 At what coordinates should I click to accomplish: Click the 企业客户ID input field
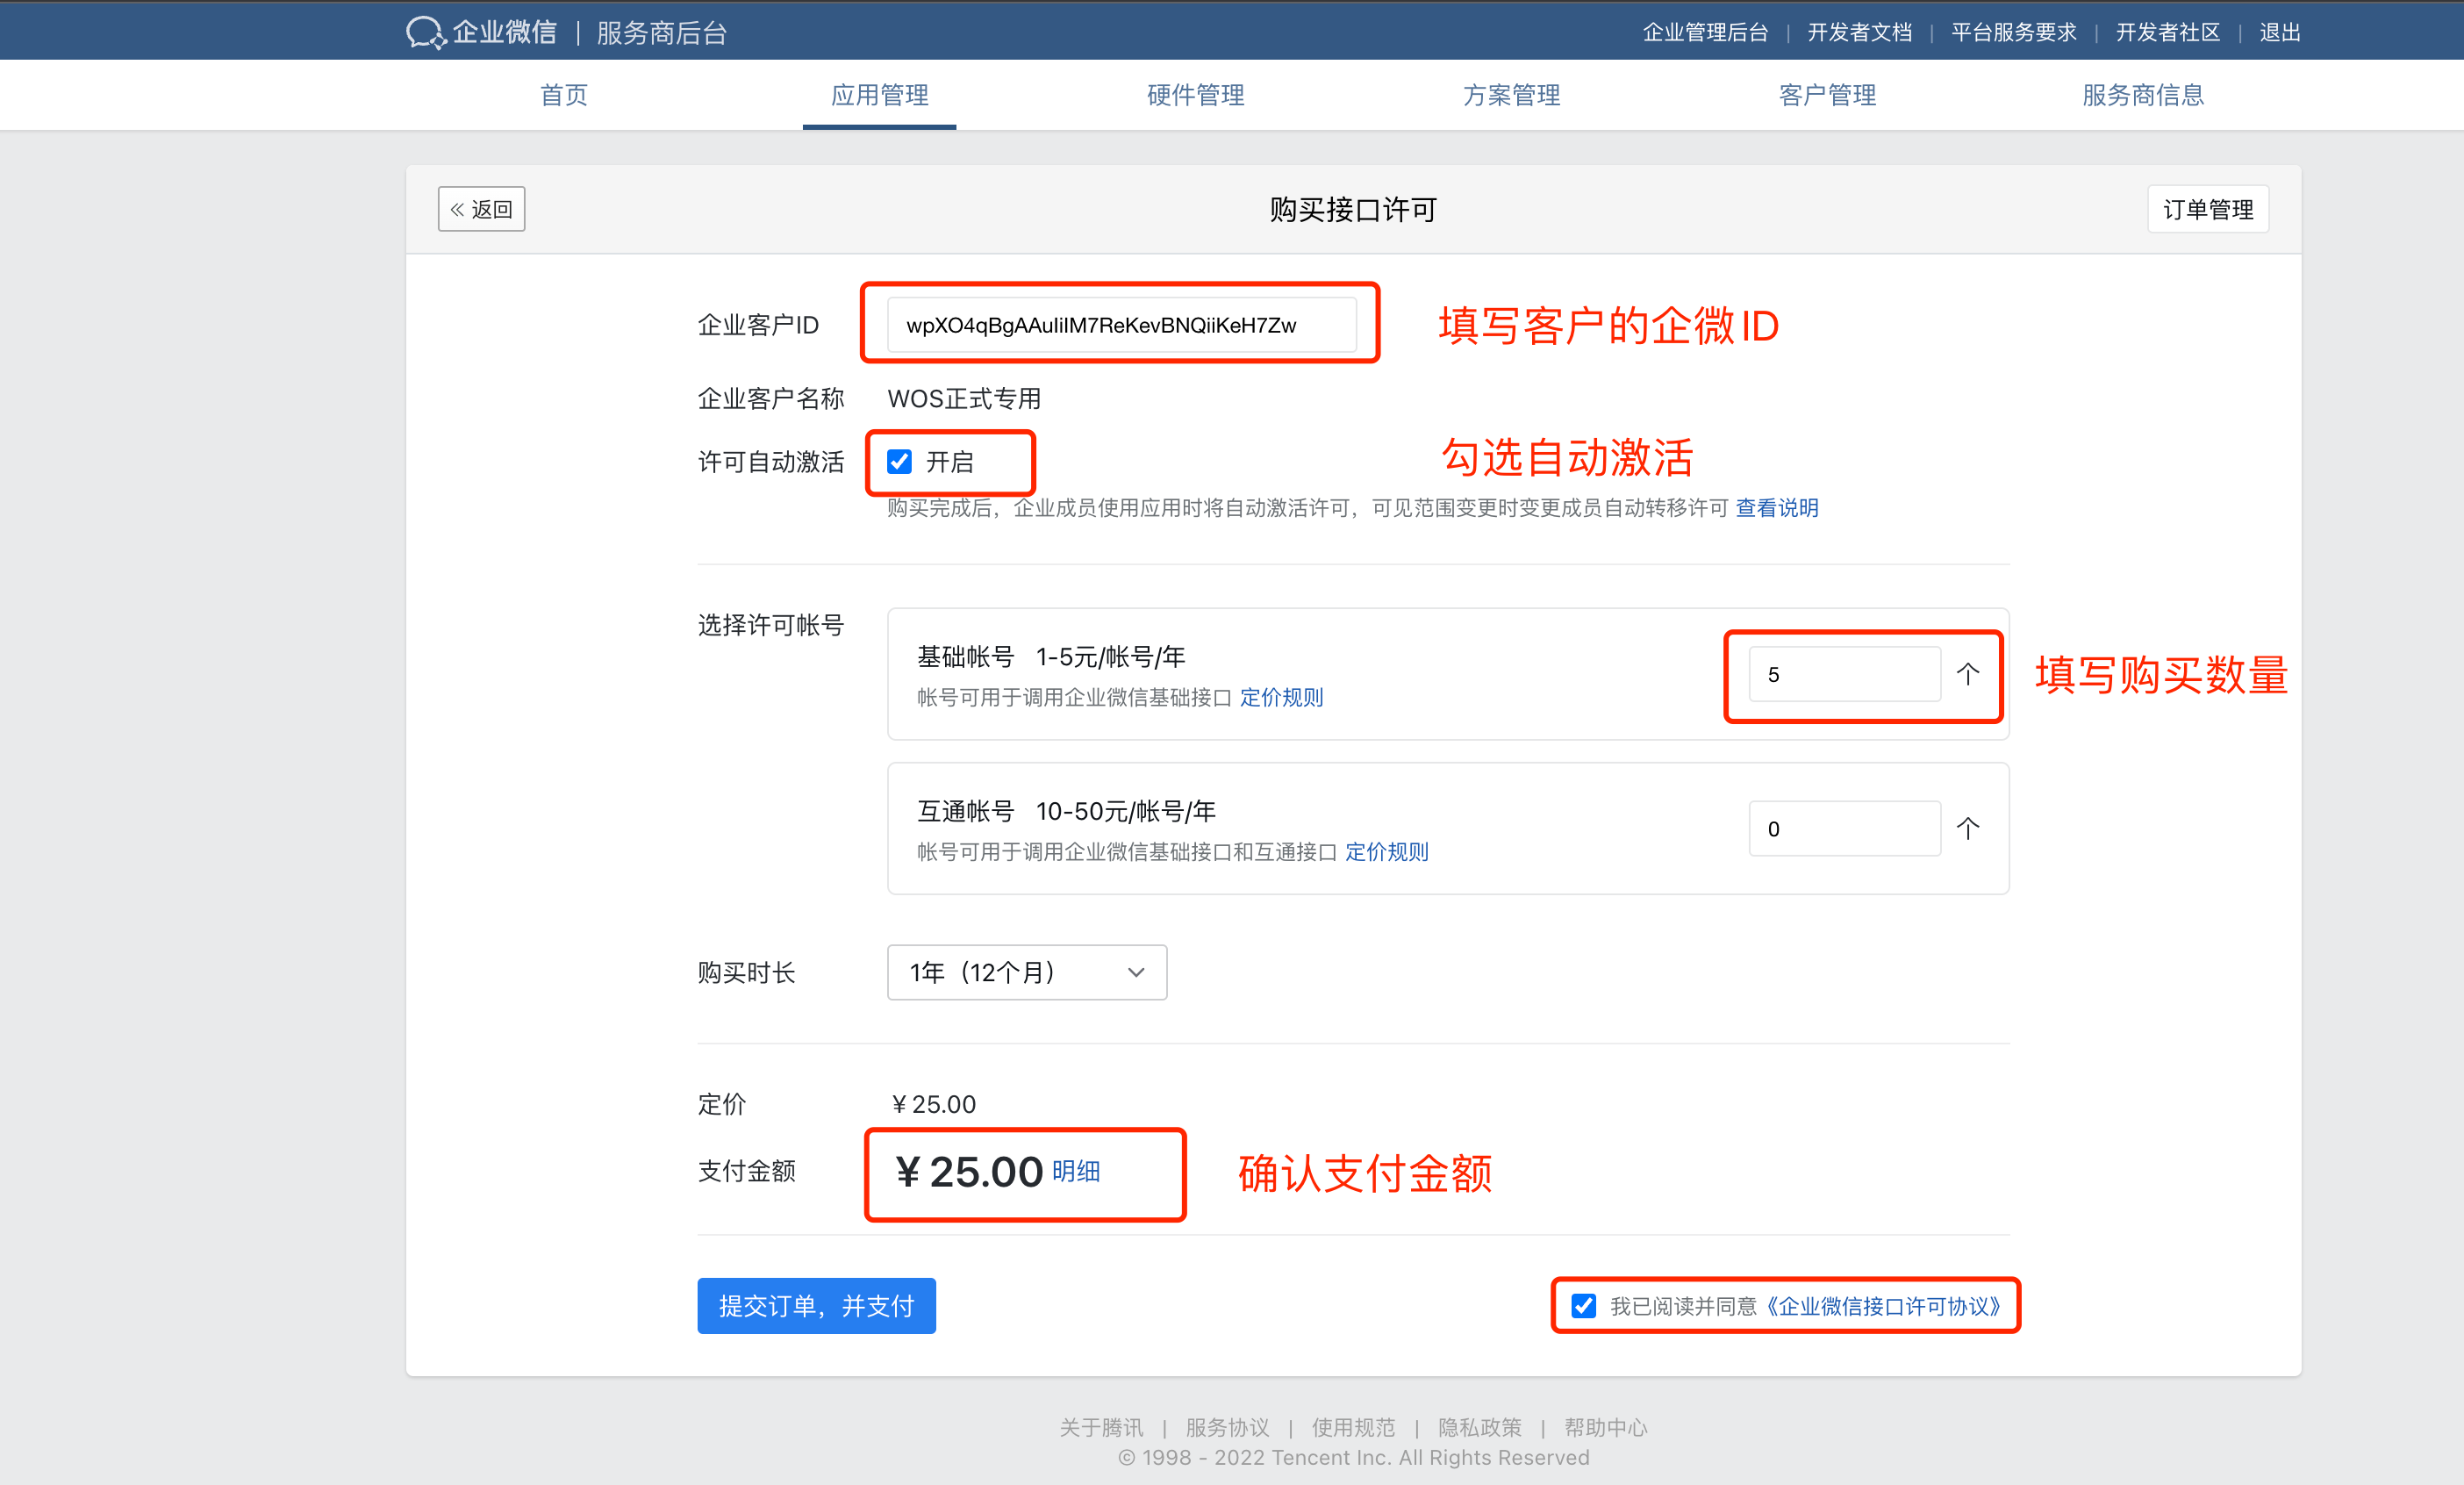coord(1121,325)
